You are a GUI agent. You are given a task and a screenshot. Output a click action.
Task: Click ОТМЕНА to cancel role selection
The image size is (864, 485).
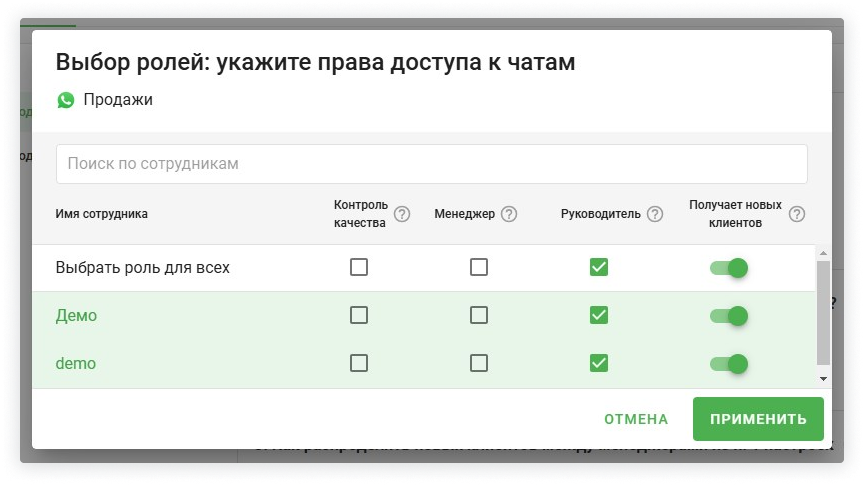(636, 419)
